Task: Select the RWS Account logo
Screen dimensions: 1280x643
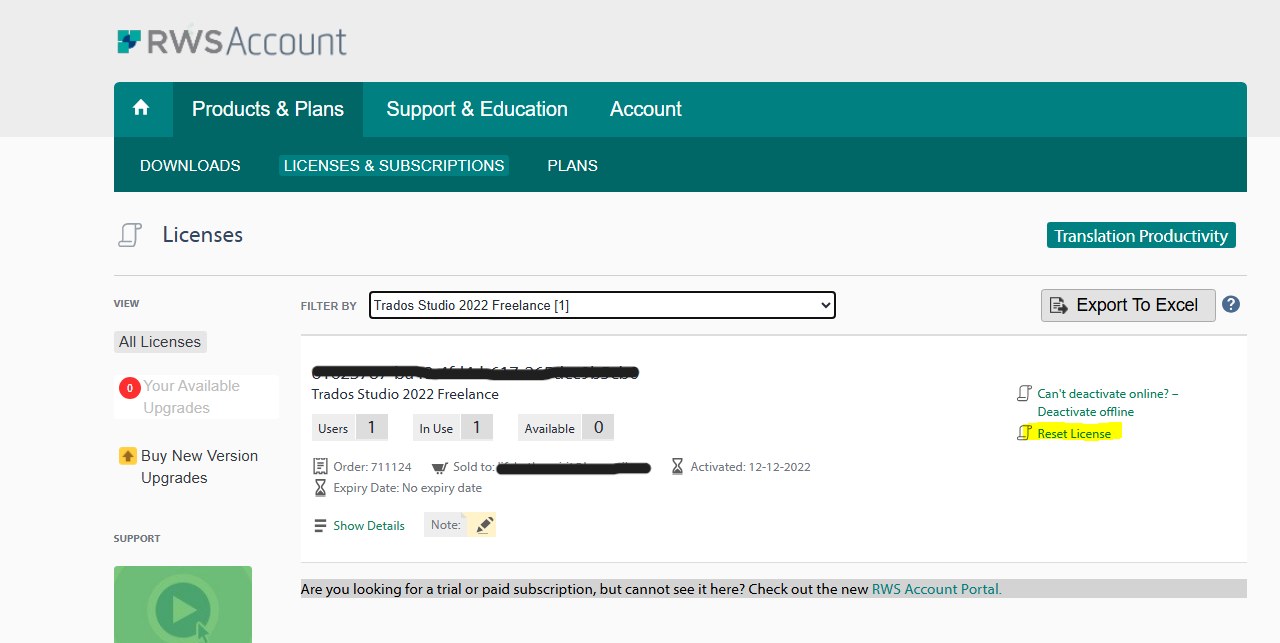Action: point(231,41)
